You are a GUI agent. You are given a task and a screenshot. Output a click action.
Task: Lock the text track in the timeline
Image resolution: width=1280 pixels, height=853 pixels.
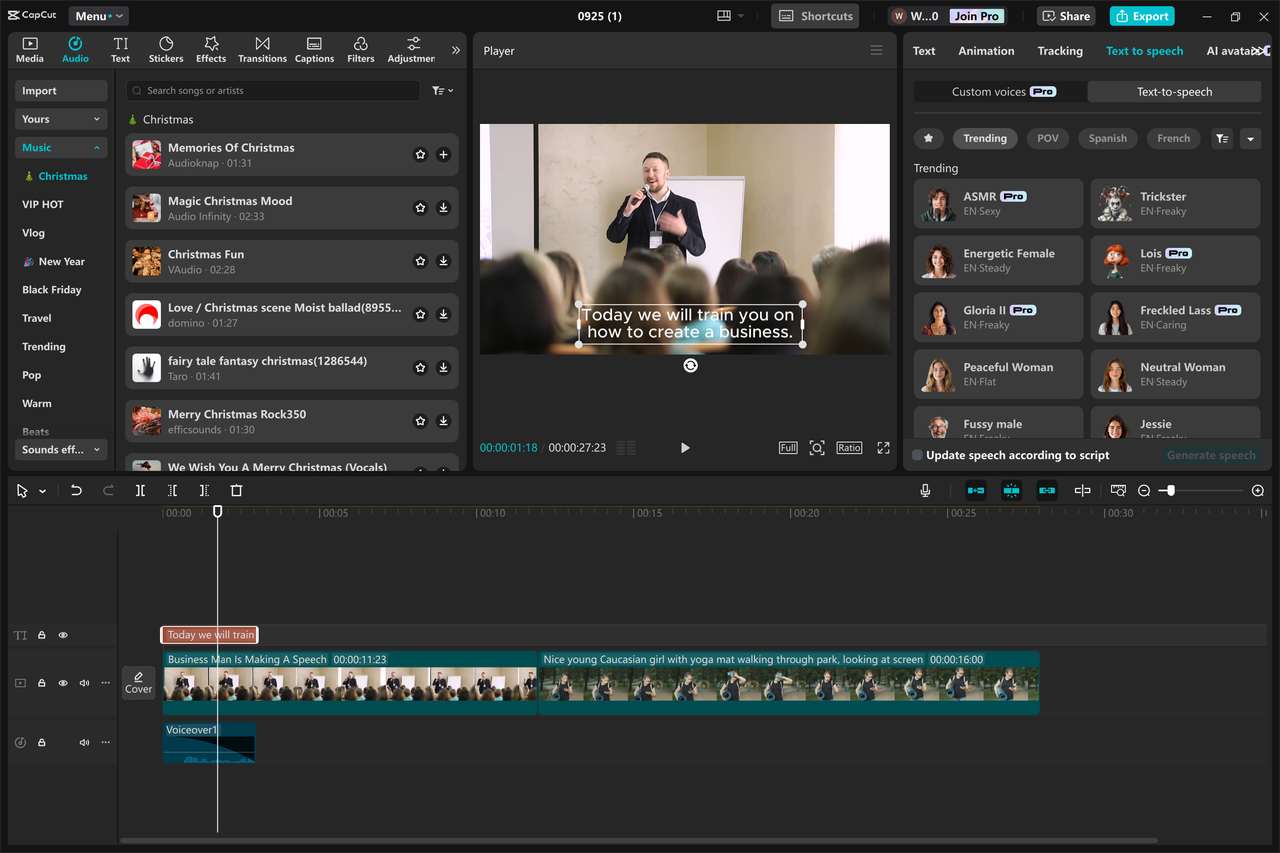[41, 634]
